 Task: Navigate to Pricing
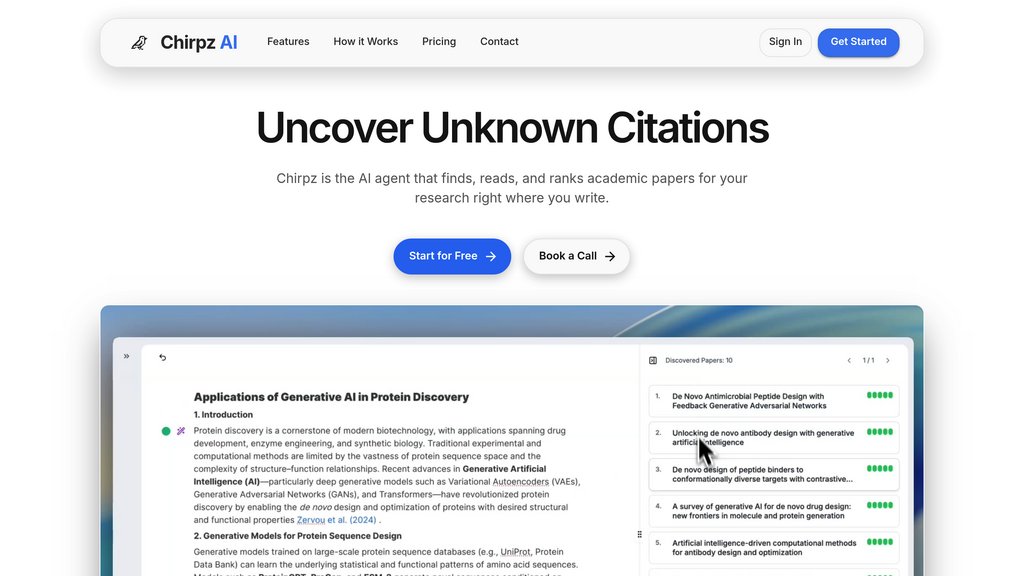click(x=439, y=42)
